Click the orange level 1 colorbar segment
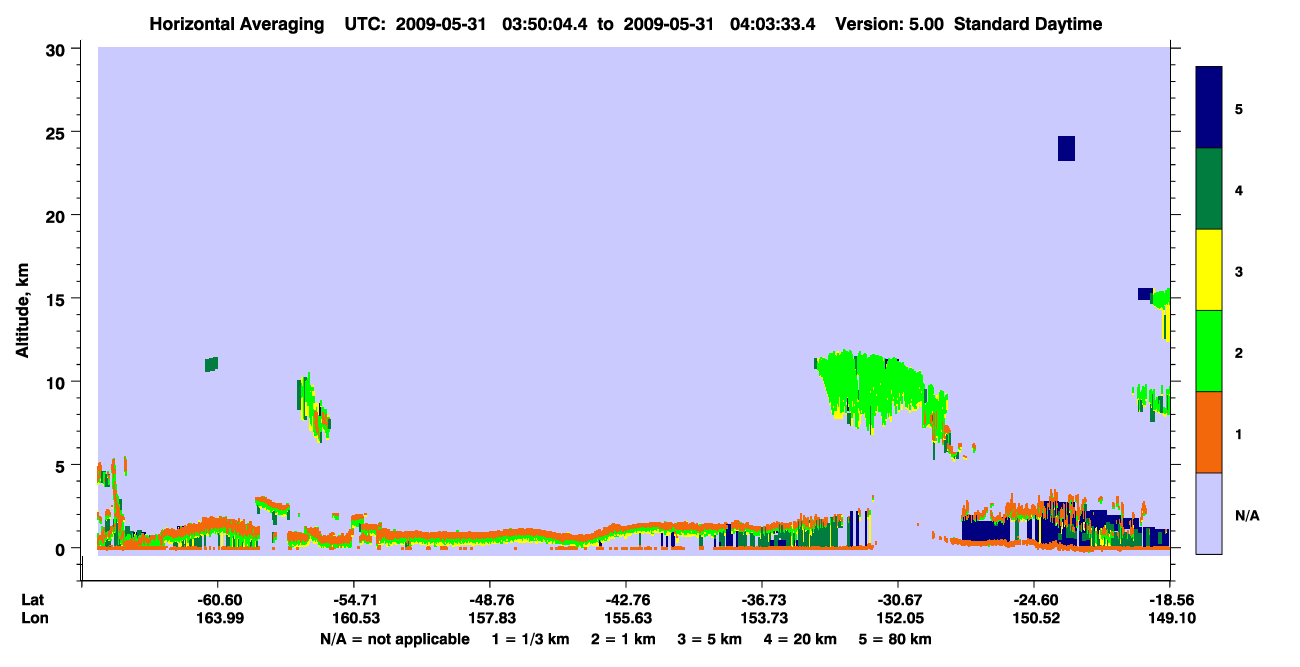The width and height of the screenshot is (1300, 667). (1209, 432)
